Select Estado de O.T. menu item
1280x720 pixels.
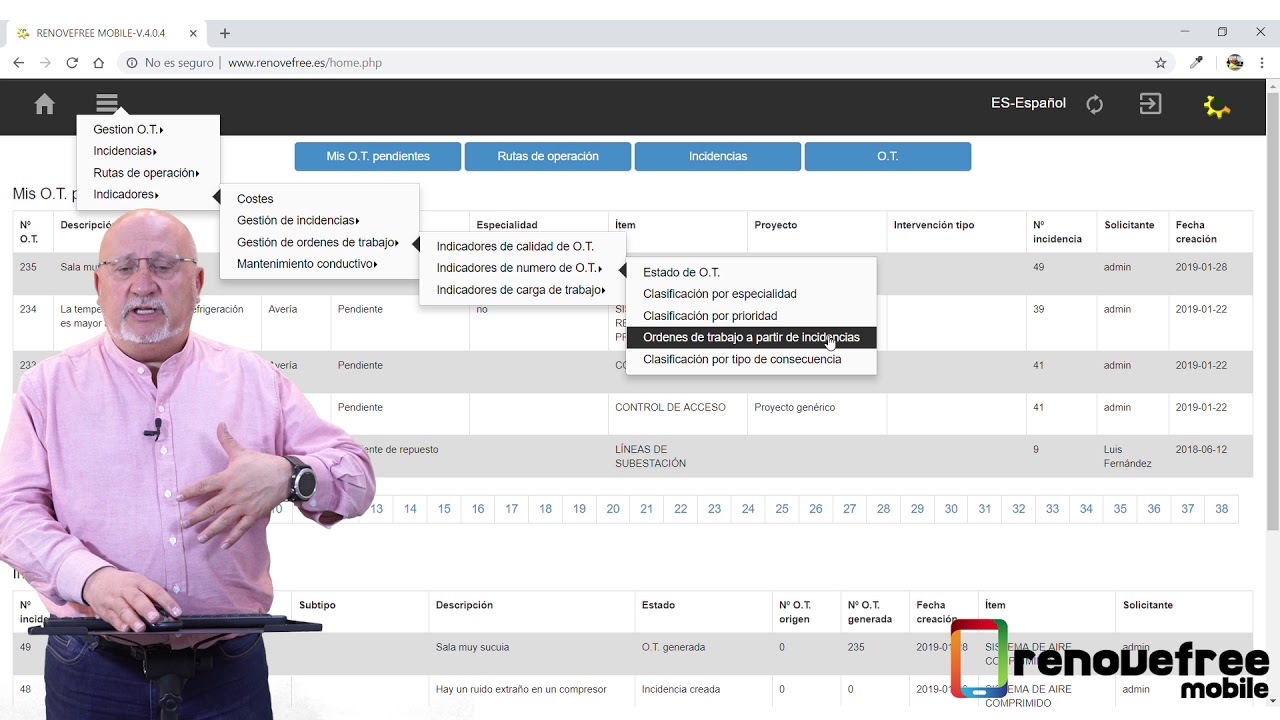[x=681, y=272]
